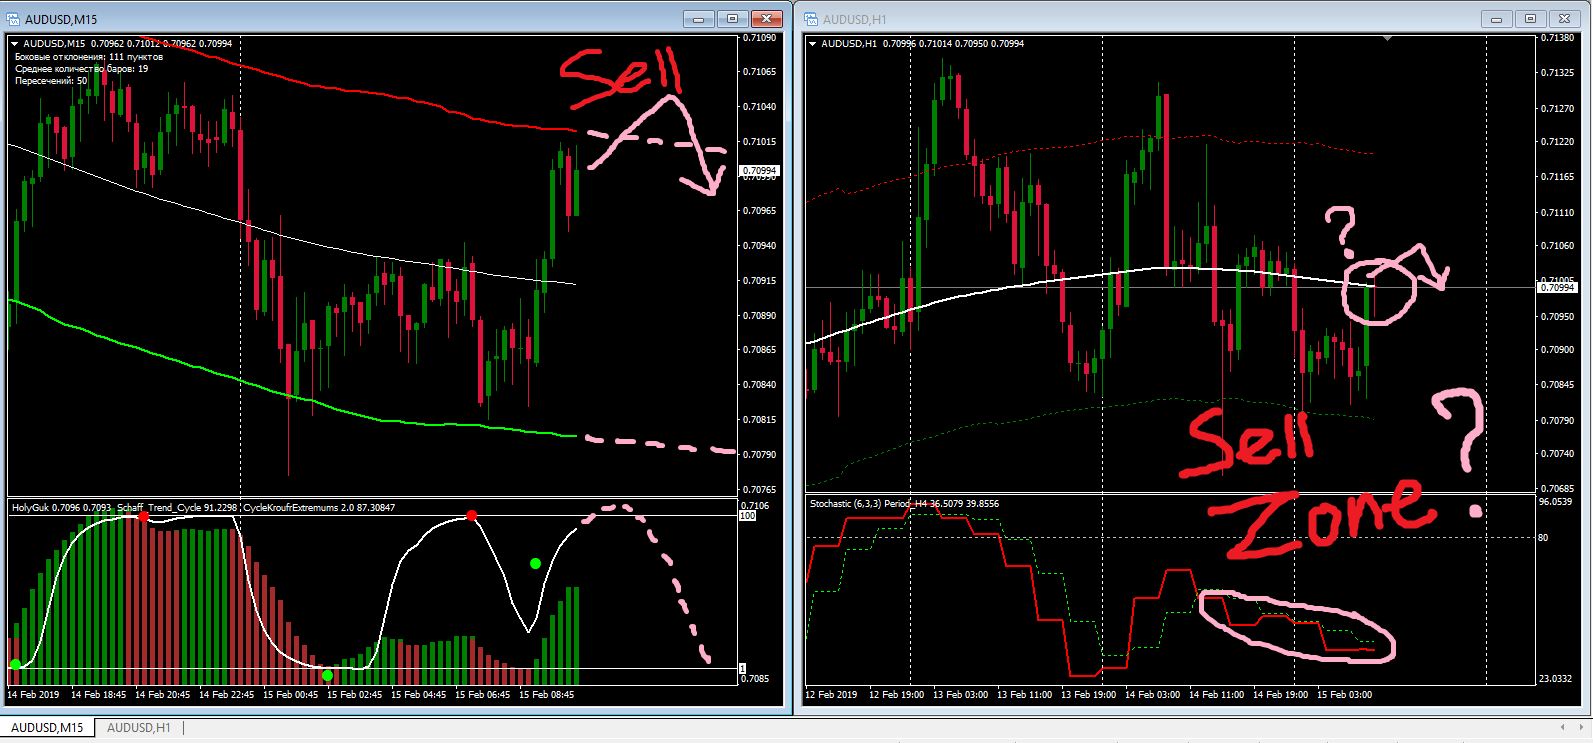1593x743 pixels.
Task: Click the AUDUSD,M15 window title text
Action: point(61,20)
